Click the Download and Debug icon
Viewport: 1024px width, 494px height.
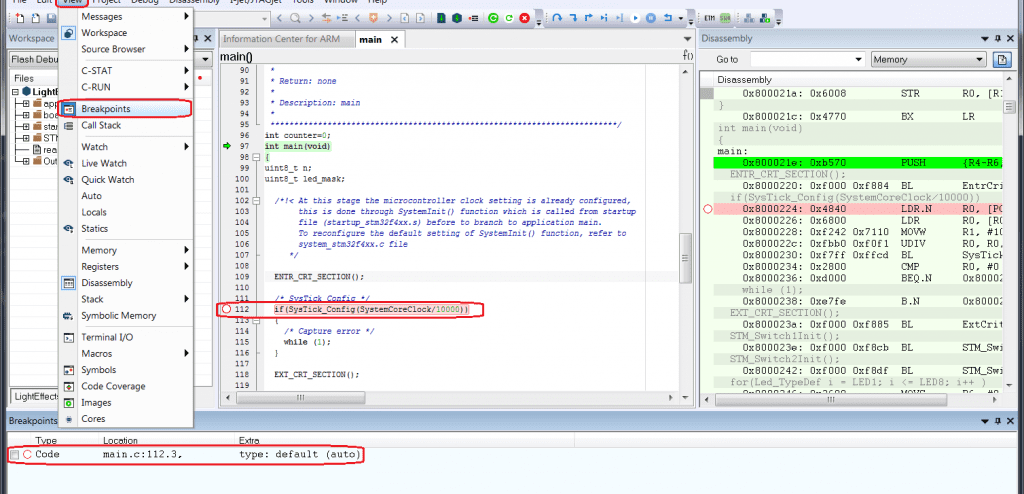pos(441,19)
